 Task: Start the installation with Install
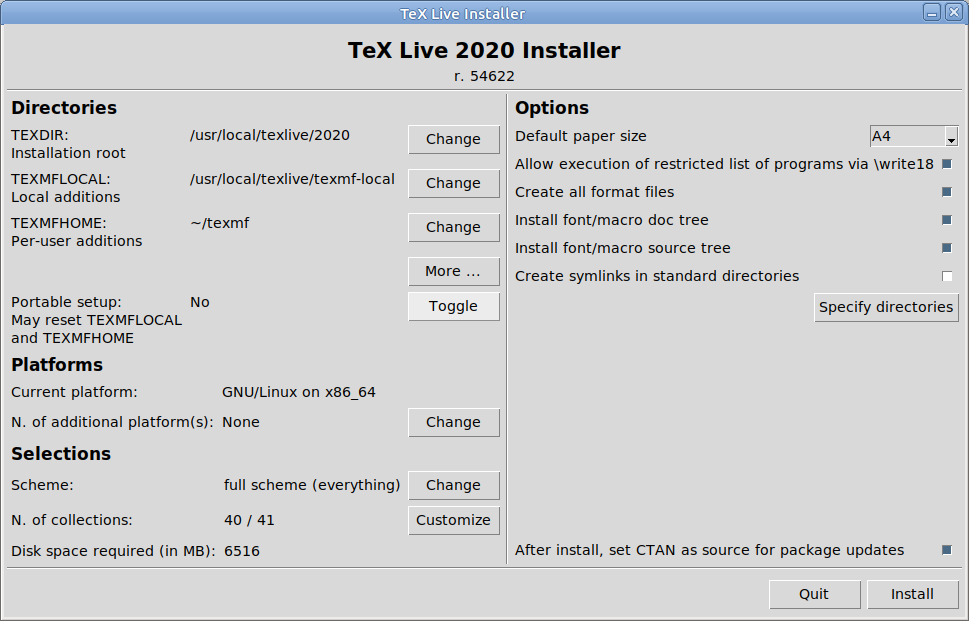point(913,594)
